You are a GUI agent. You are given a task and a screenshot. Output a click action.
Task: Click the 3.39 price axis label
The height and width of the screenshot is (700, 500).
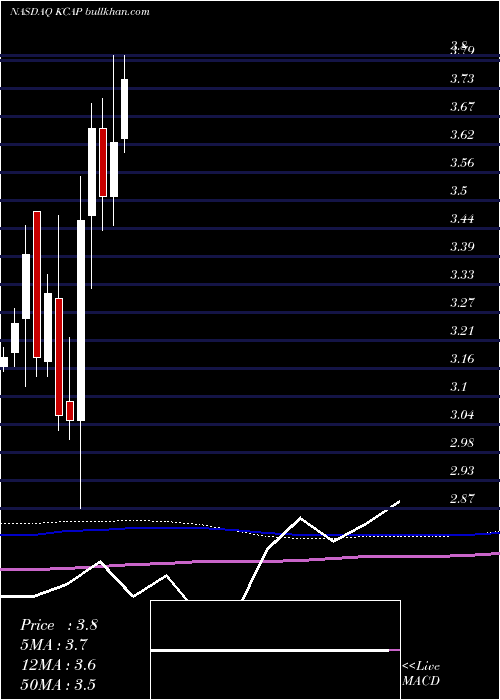pos(462,247)
